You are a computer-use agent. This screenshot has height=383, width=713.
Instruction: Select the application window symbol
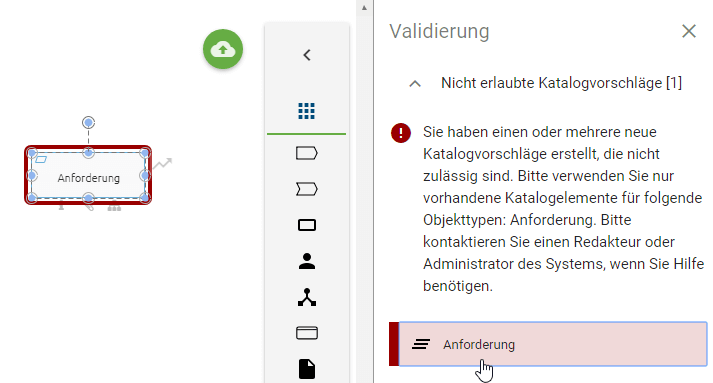click(x=306, y=333)
